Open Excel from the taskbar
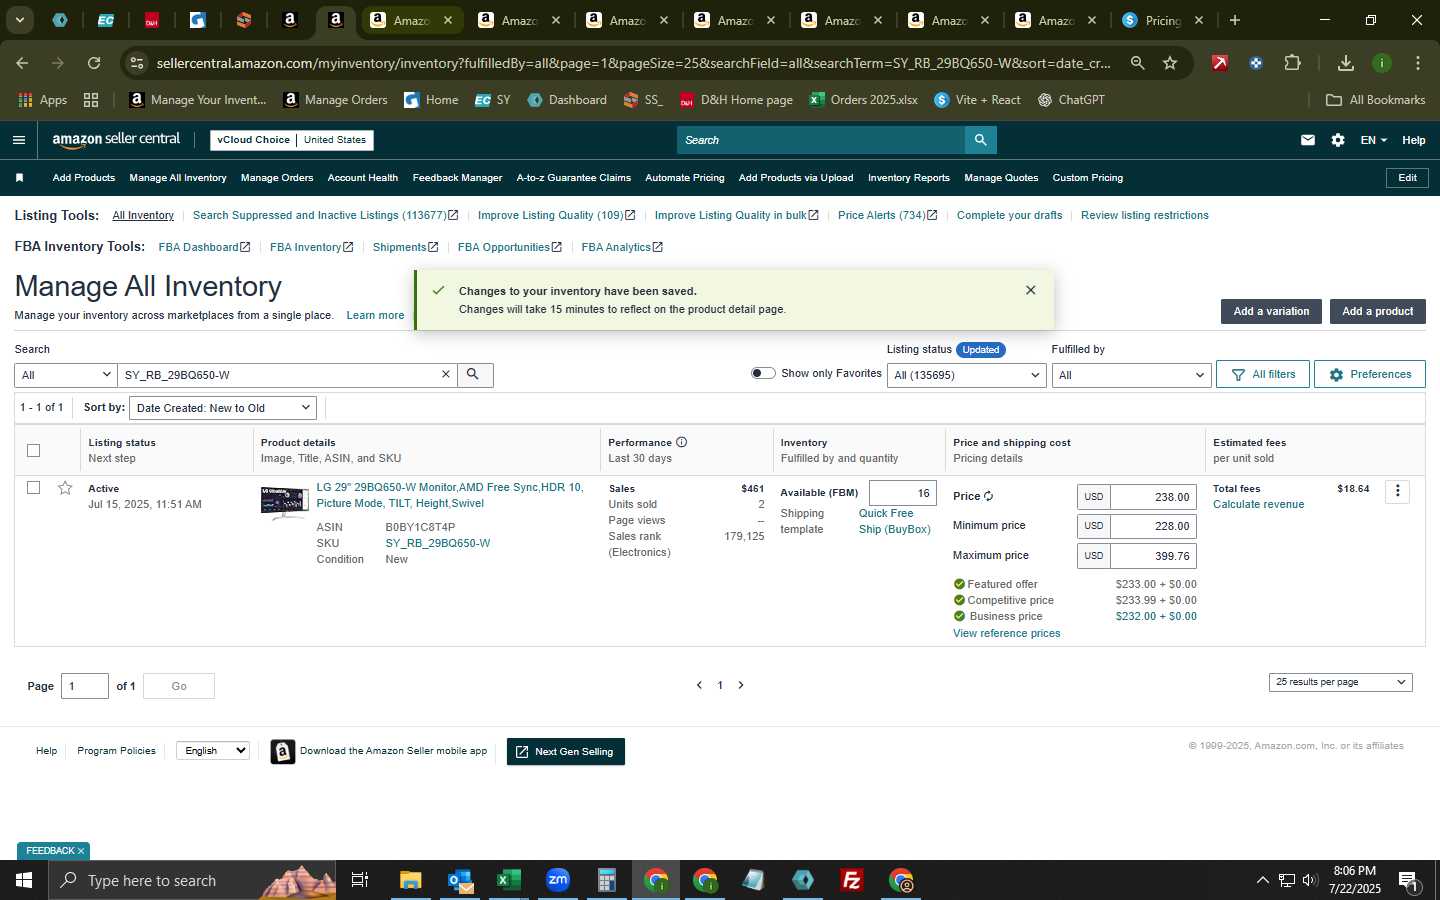The height and width of the screenshot is (900, 1440). pos(508,880)
